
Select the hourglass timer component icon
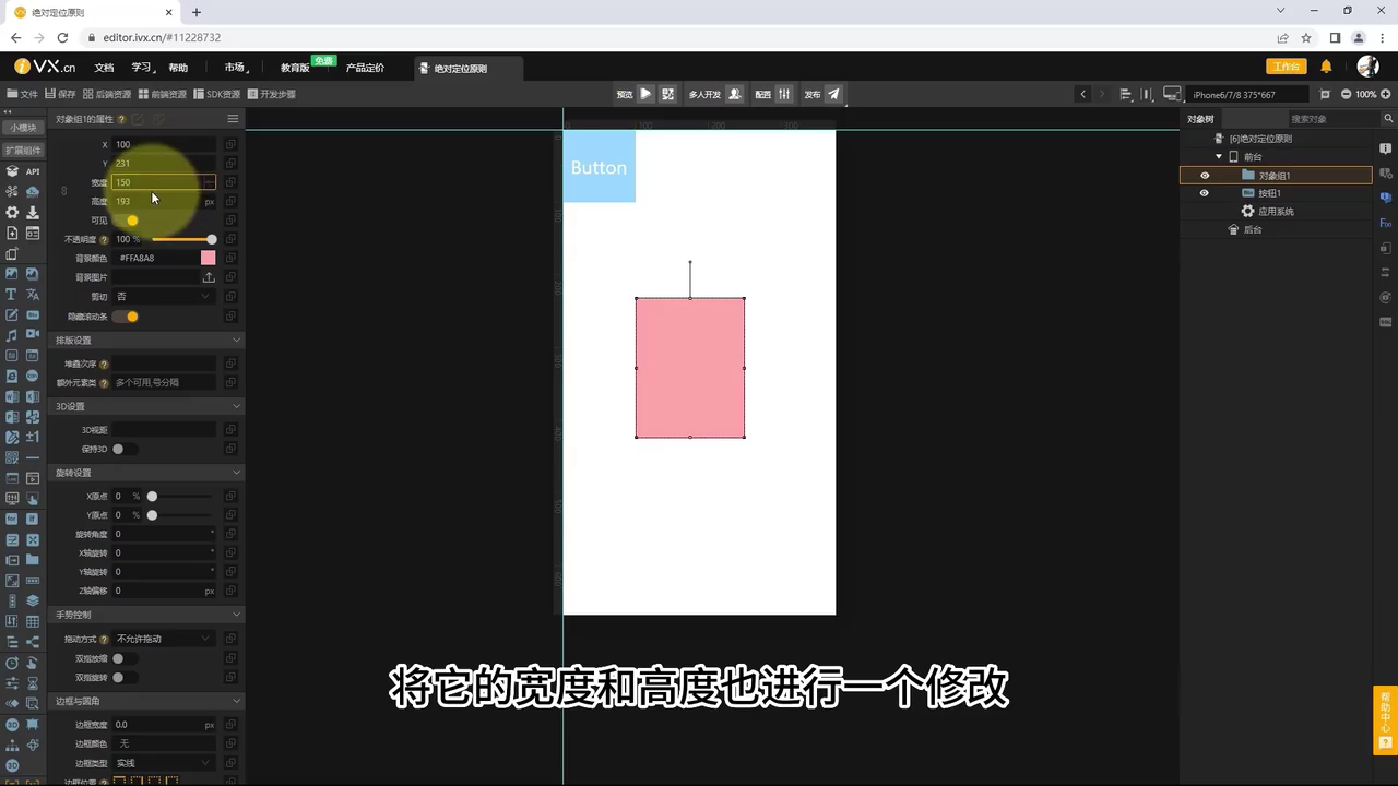32,683
